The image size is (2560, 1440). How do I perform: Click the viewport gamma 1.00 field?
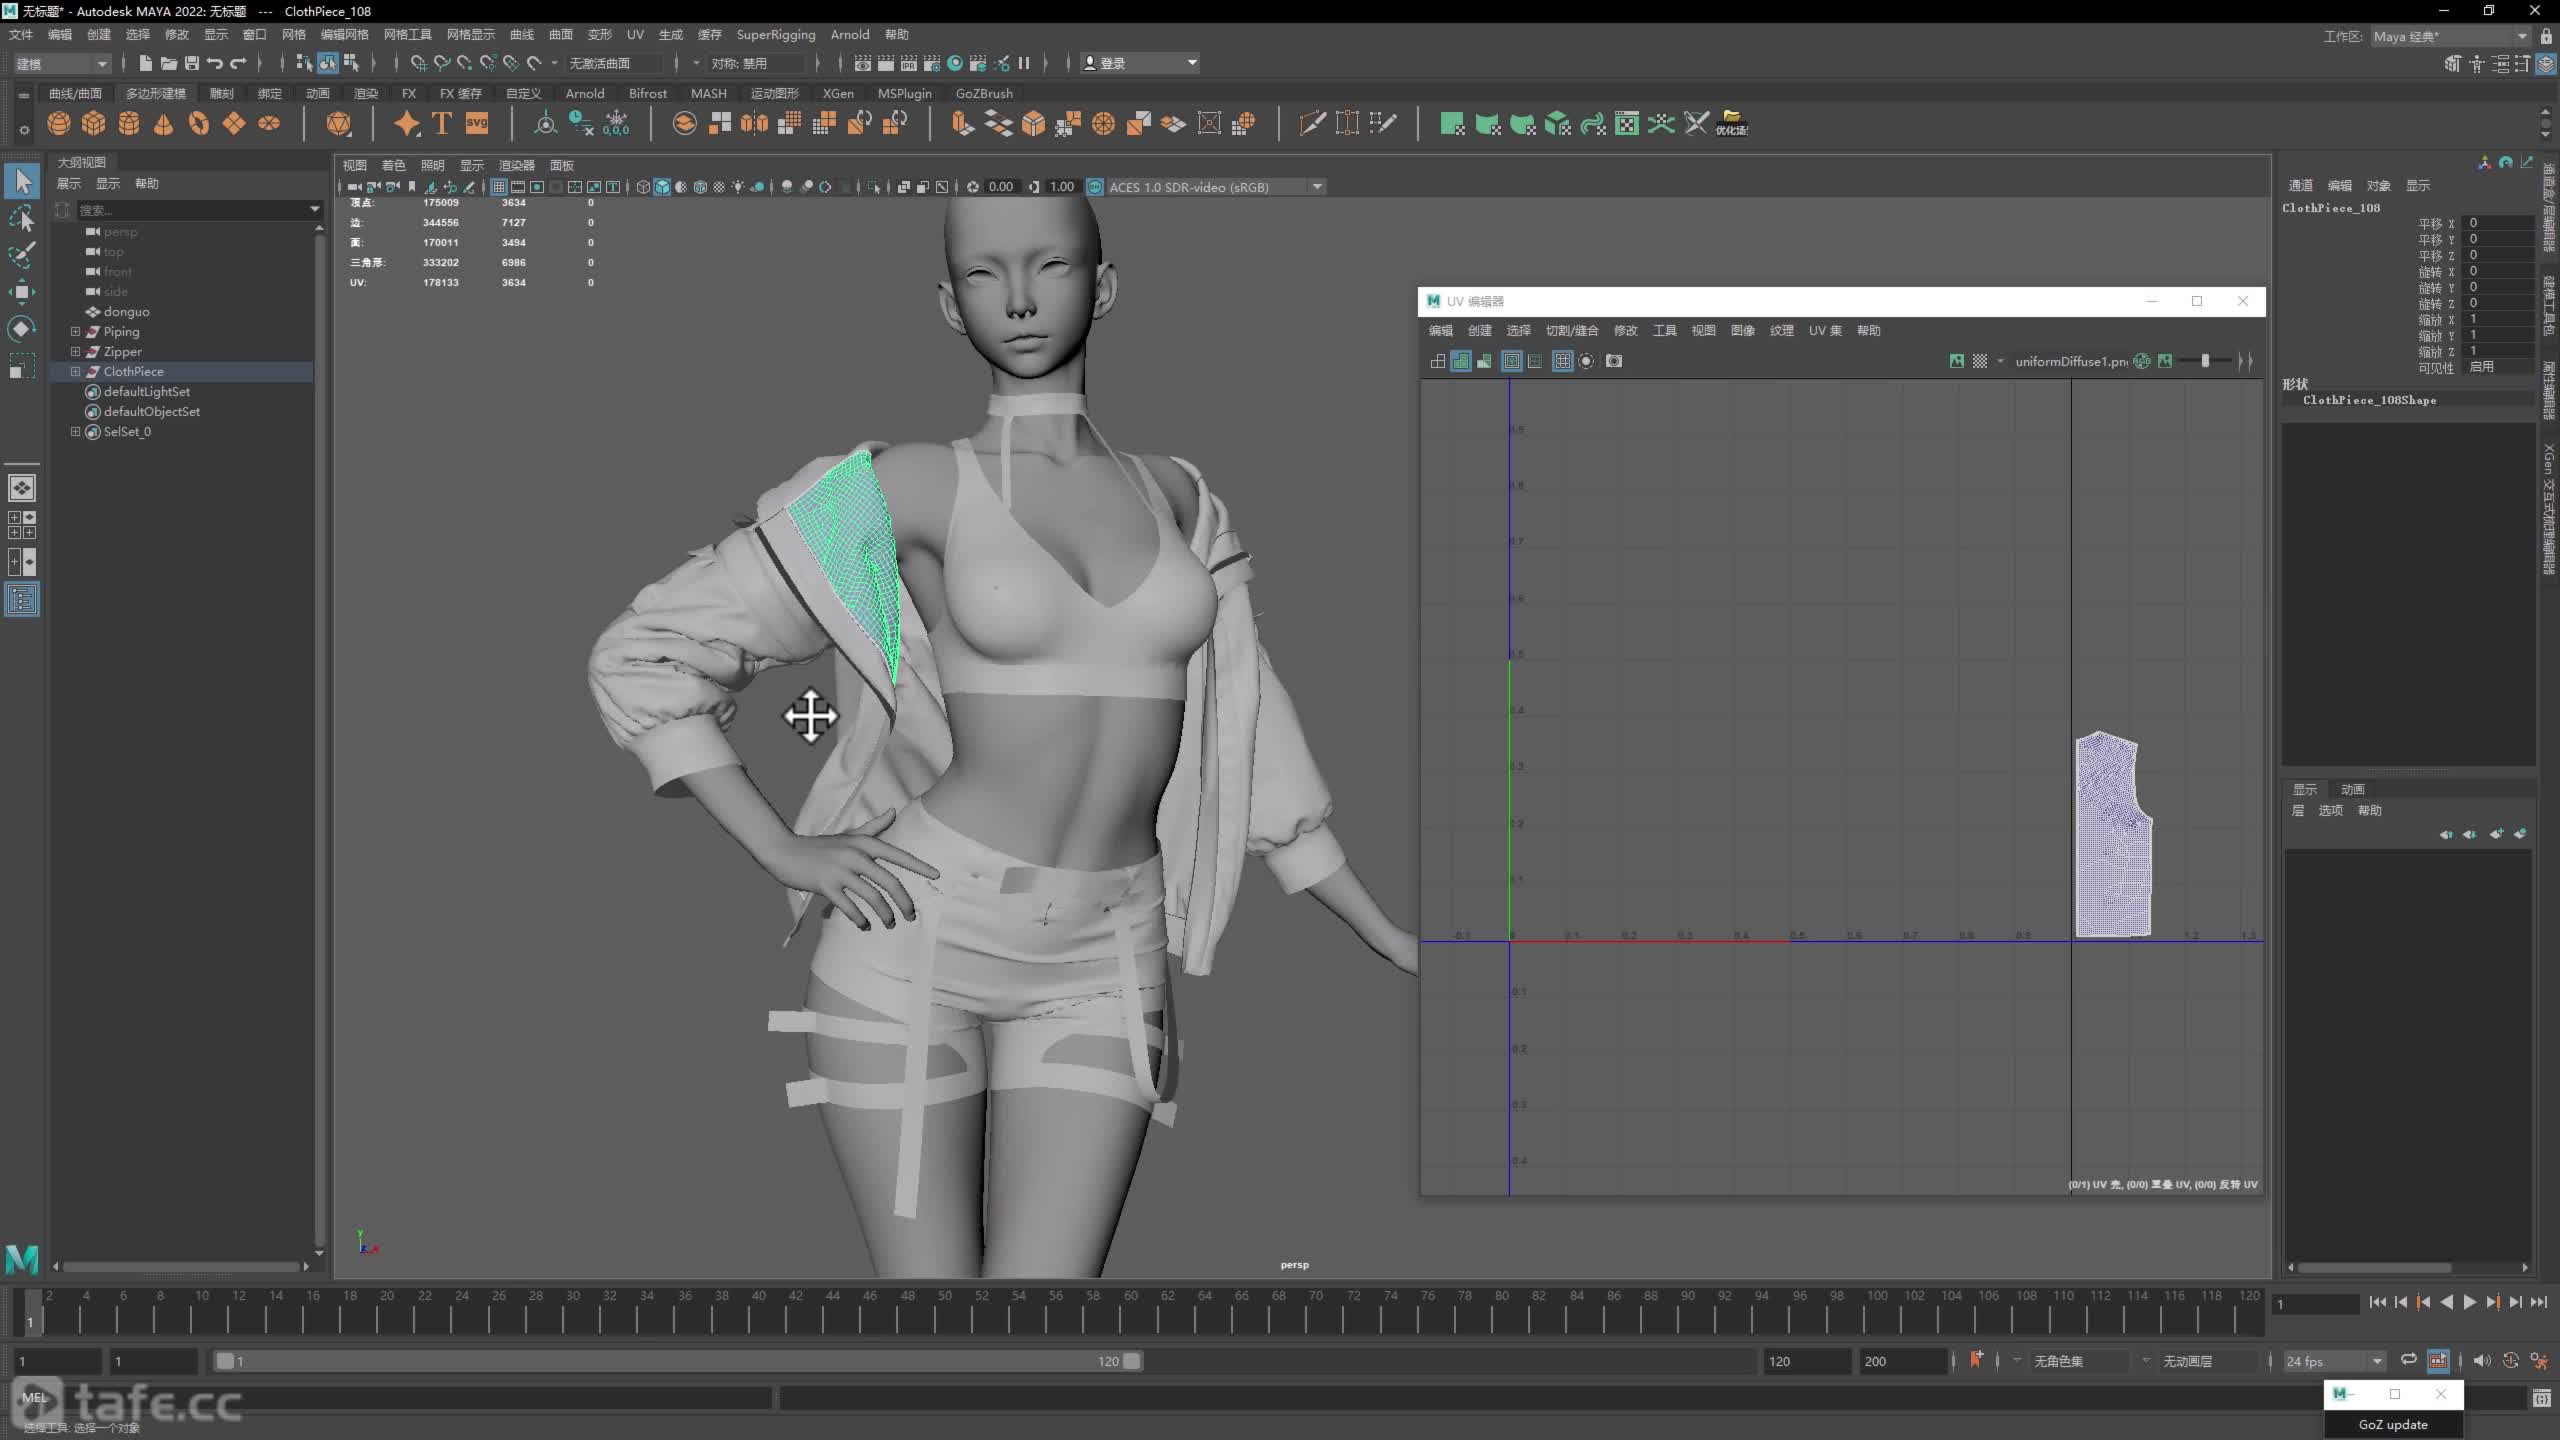[1061, 187]
